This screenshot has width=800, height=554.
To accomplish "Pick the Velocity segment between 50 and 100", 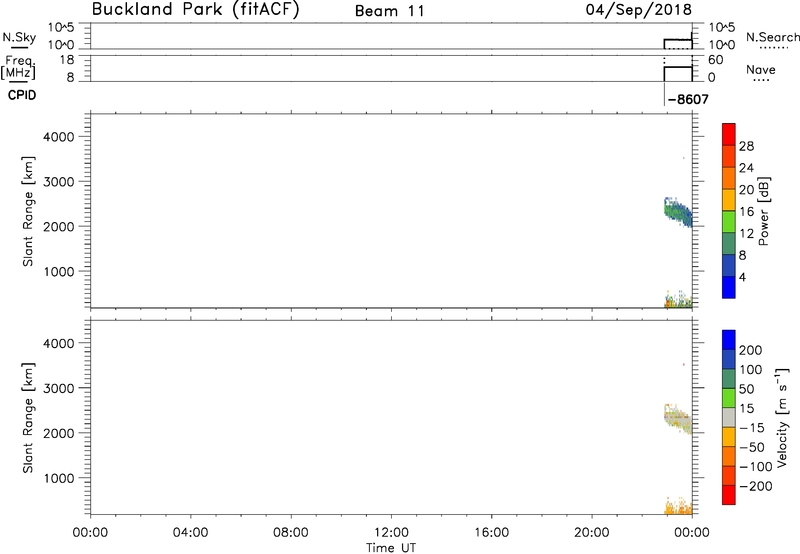I will pyautogui.click(x=729, y=379).
